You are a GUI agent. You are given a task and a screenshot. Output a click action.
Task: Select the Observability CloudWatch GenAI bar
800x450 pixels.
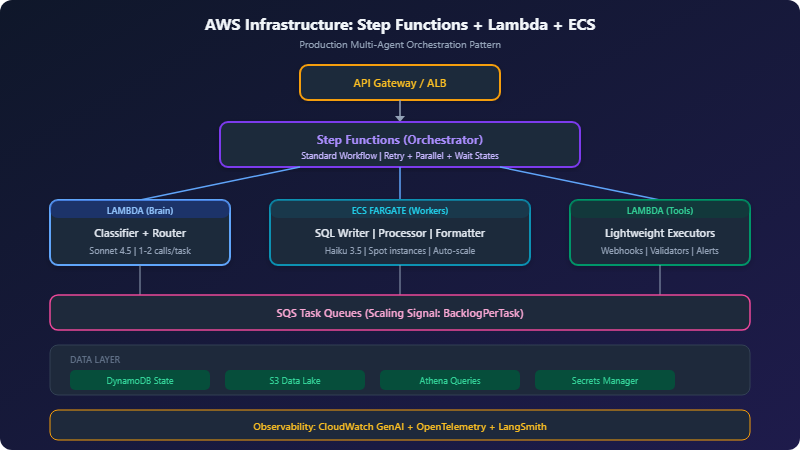[399, 426]
